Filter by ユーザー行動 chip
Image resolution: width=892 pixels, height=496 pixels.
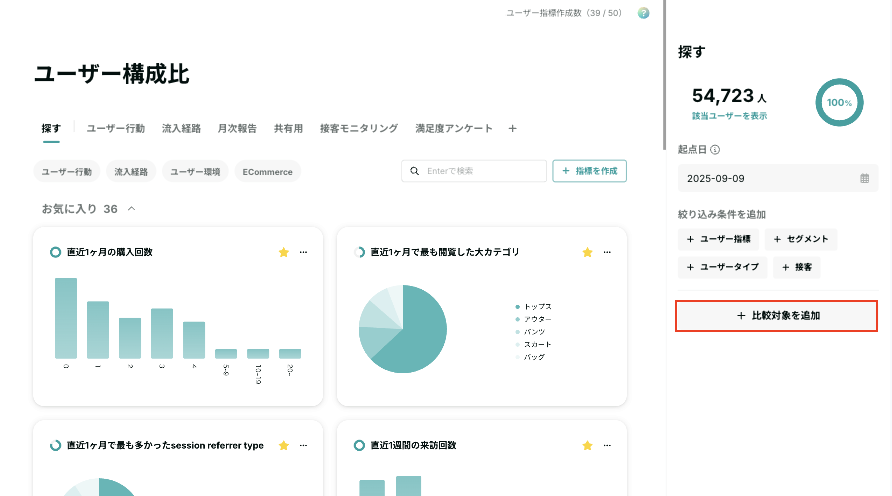pos(67,172)
